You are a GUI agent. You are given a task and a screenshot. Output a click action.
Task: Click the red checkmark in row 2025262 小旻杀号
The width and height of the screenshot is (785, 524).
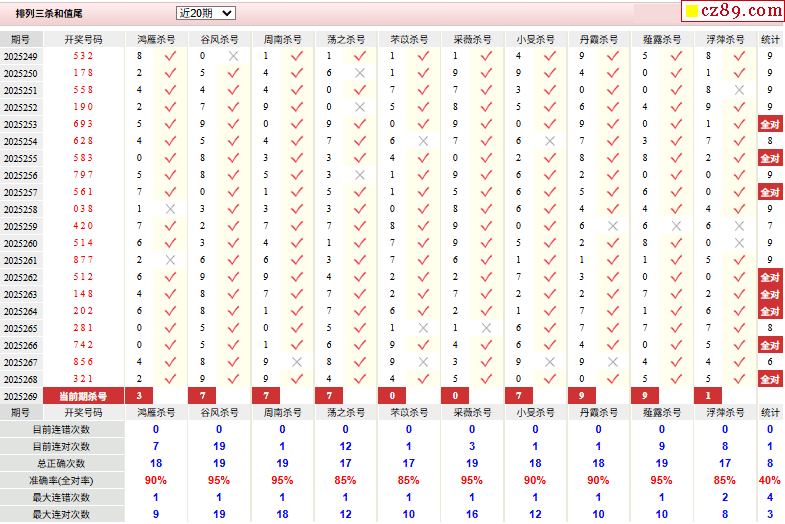pos(550,277)
